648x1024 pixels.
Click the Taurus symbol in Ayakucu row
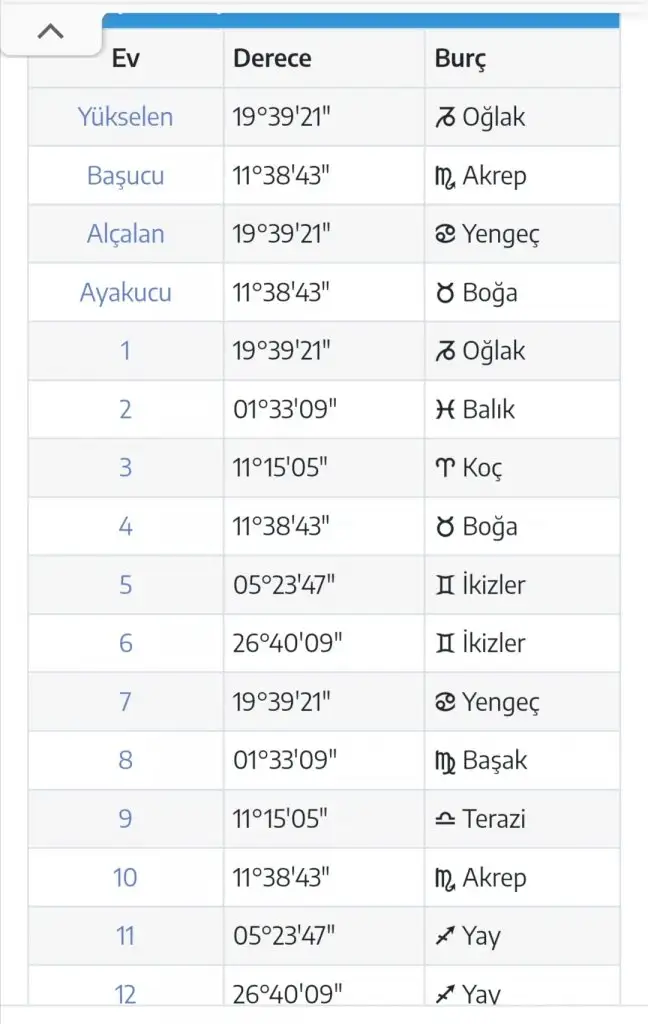pyautogui.click(x=445, y=293)
